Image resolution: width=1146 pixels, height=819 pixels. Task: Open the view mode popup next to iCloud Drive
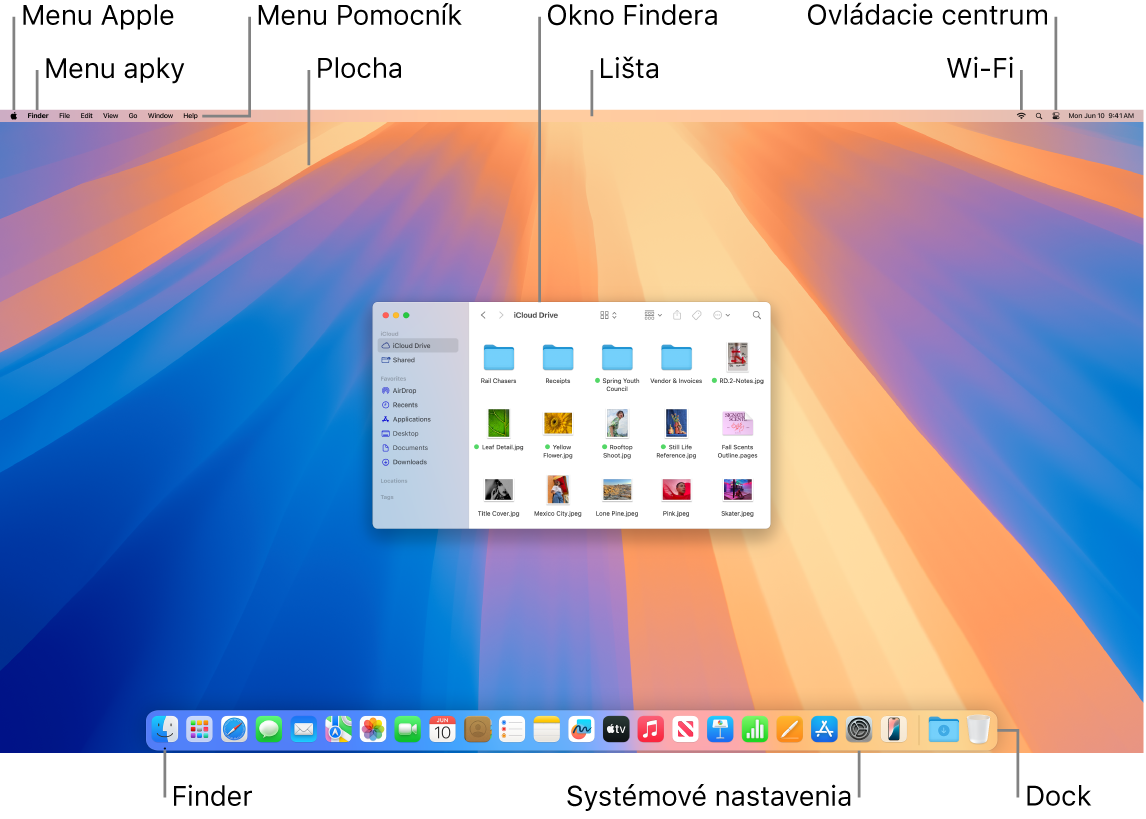[607, 315]
